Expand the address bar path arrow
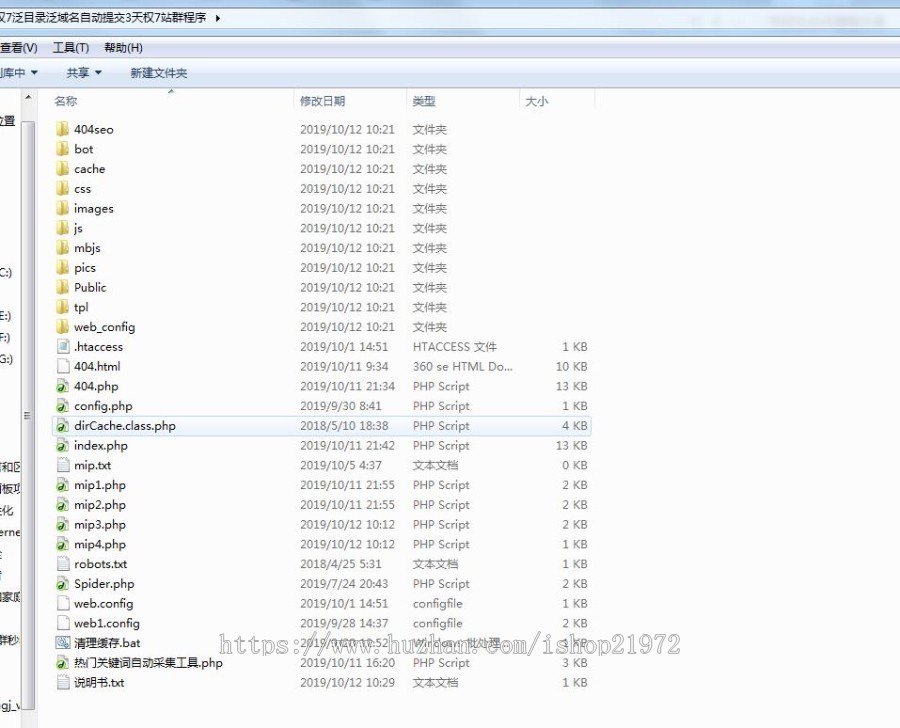The width and height of the screenshot is (900, 728). tap(218, 18)
